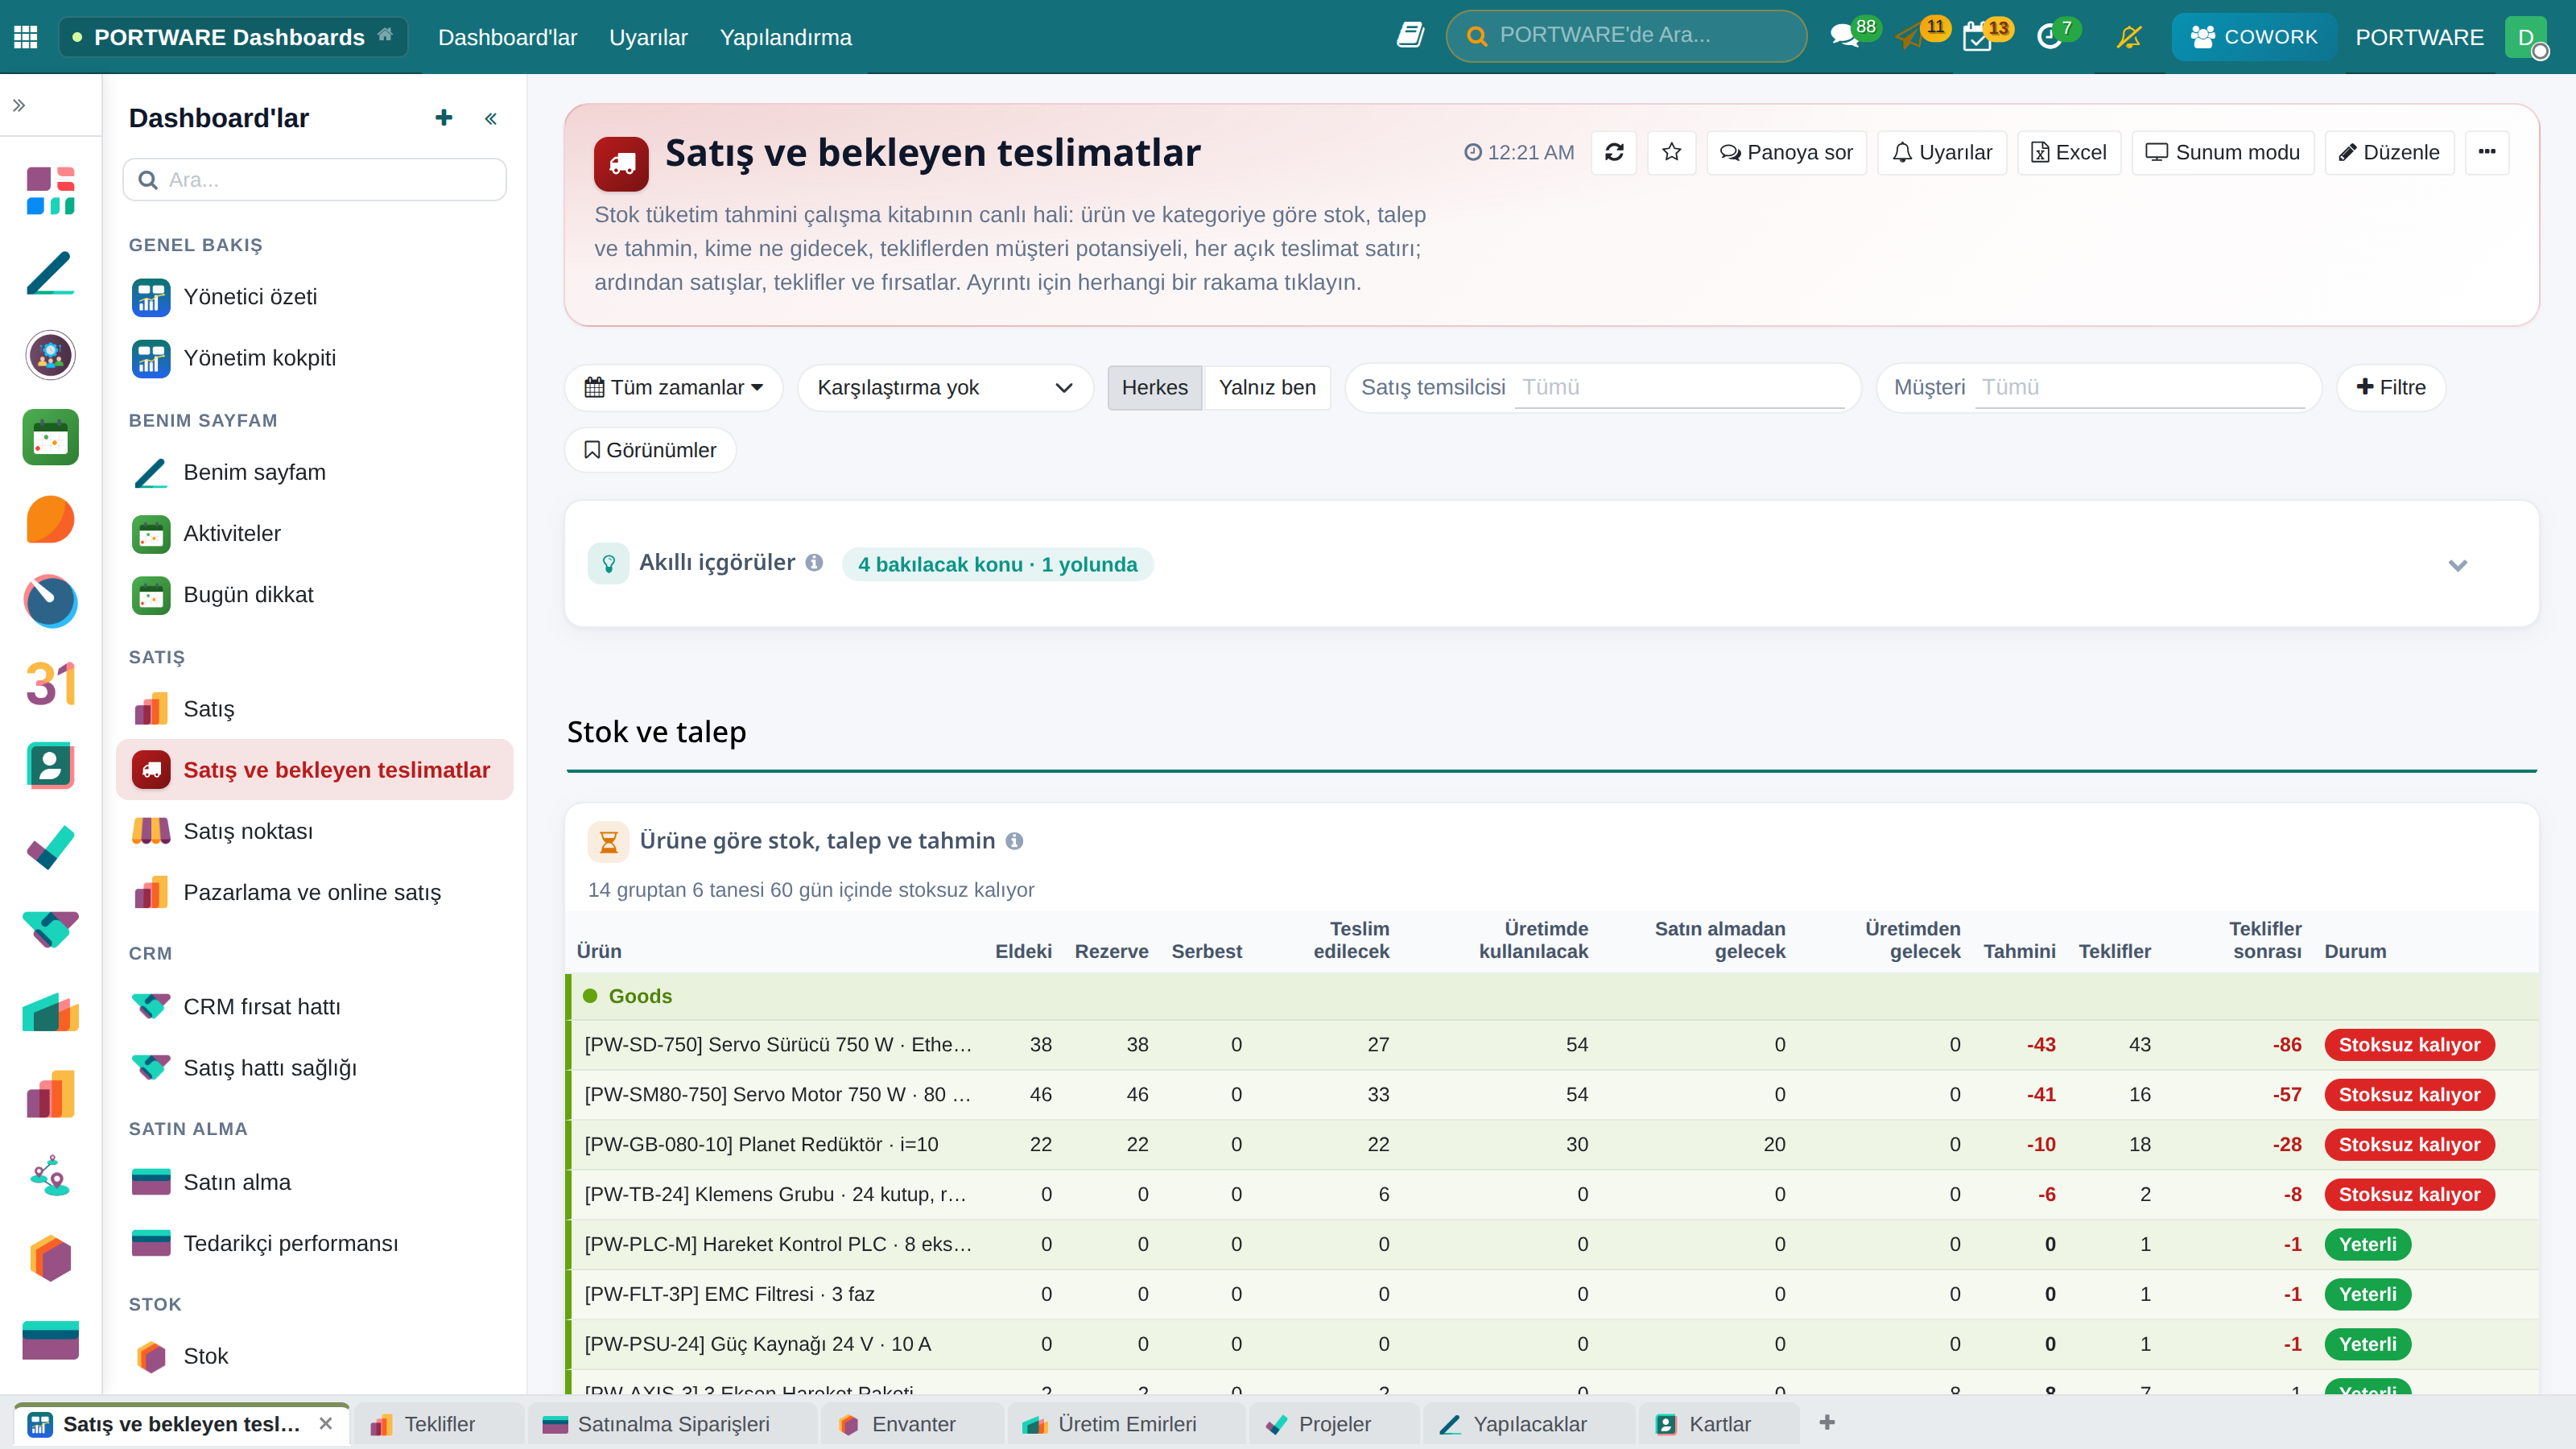
Task: Open the Karşılaştırma yok comparison dropdown
Action: 944,387
